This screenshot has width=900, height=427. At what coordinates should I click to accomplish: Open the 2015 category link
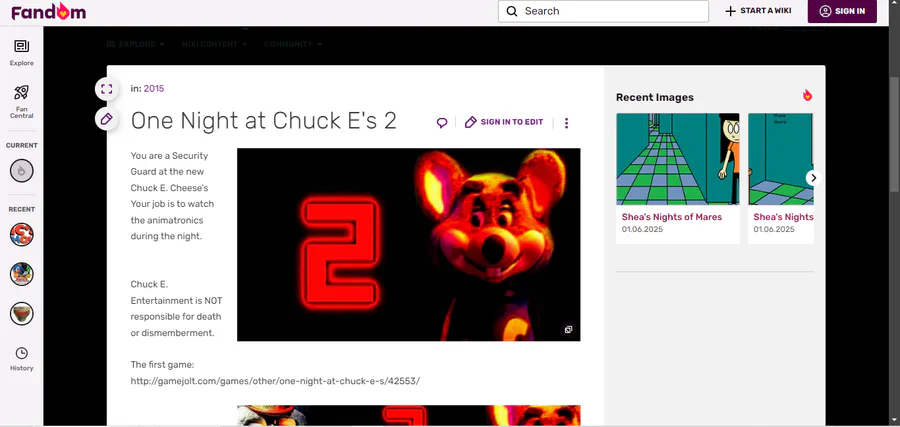[154, 88]
